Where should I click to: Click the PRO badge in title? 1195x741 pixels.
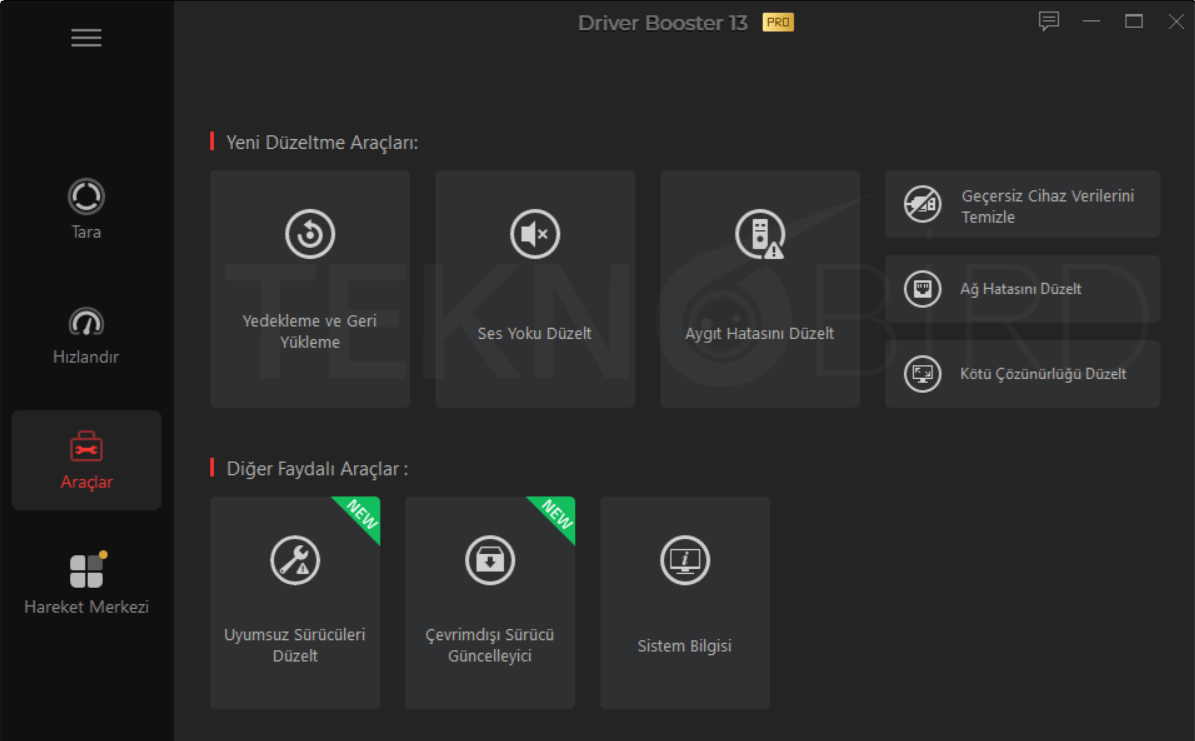click(x=778, y=22)
